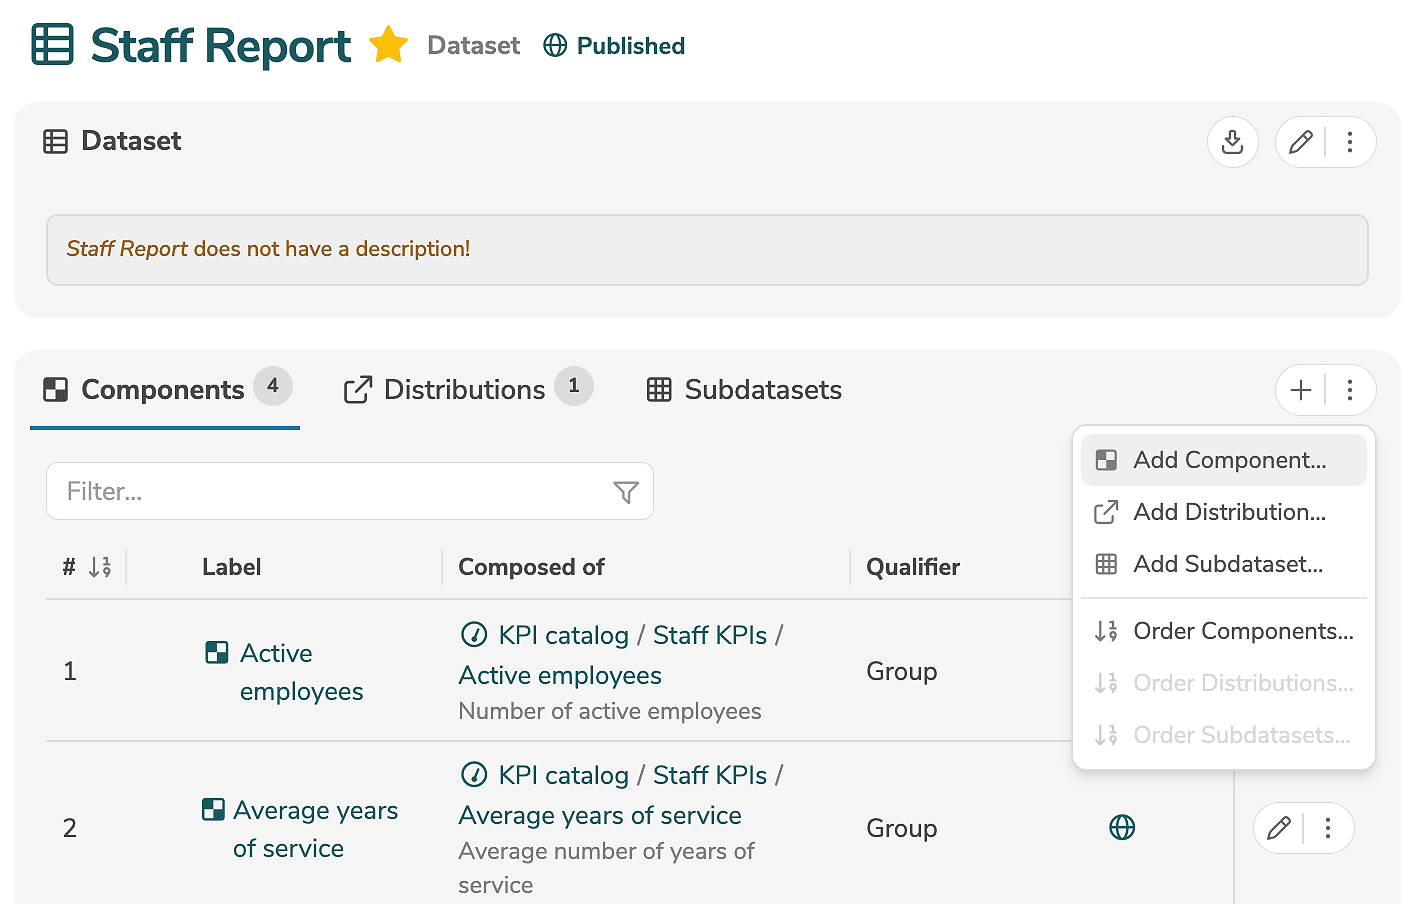Click the download icon in Dataset panel
Screen dimensions: 1412x904
pos(1232,142)
